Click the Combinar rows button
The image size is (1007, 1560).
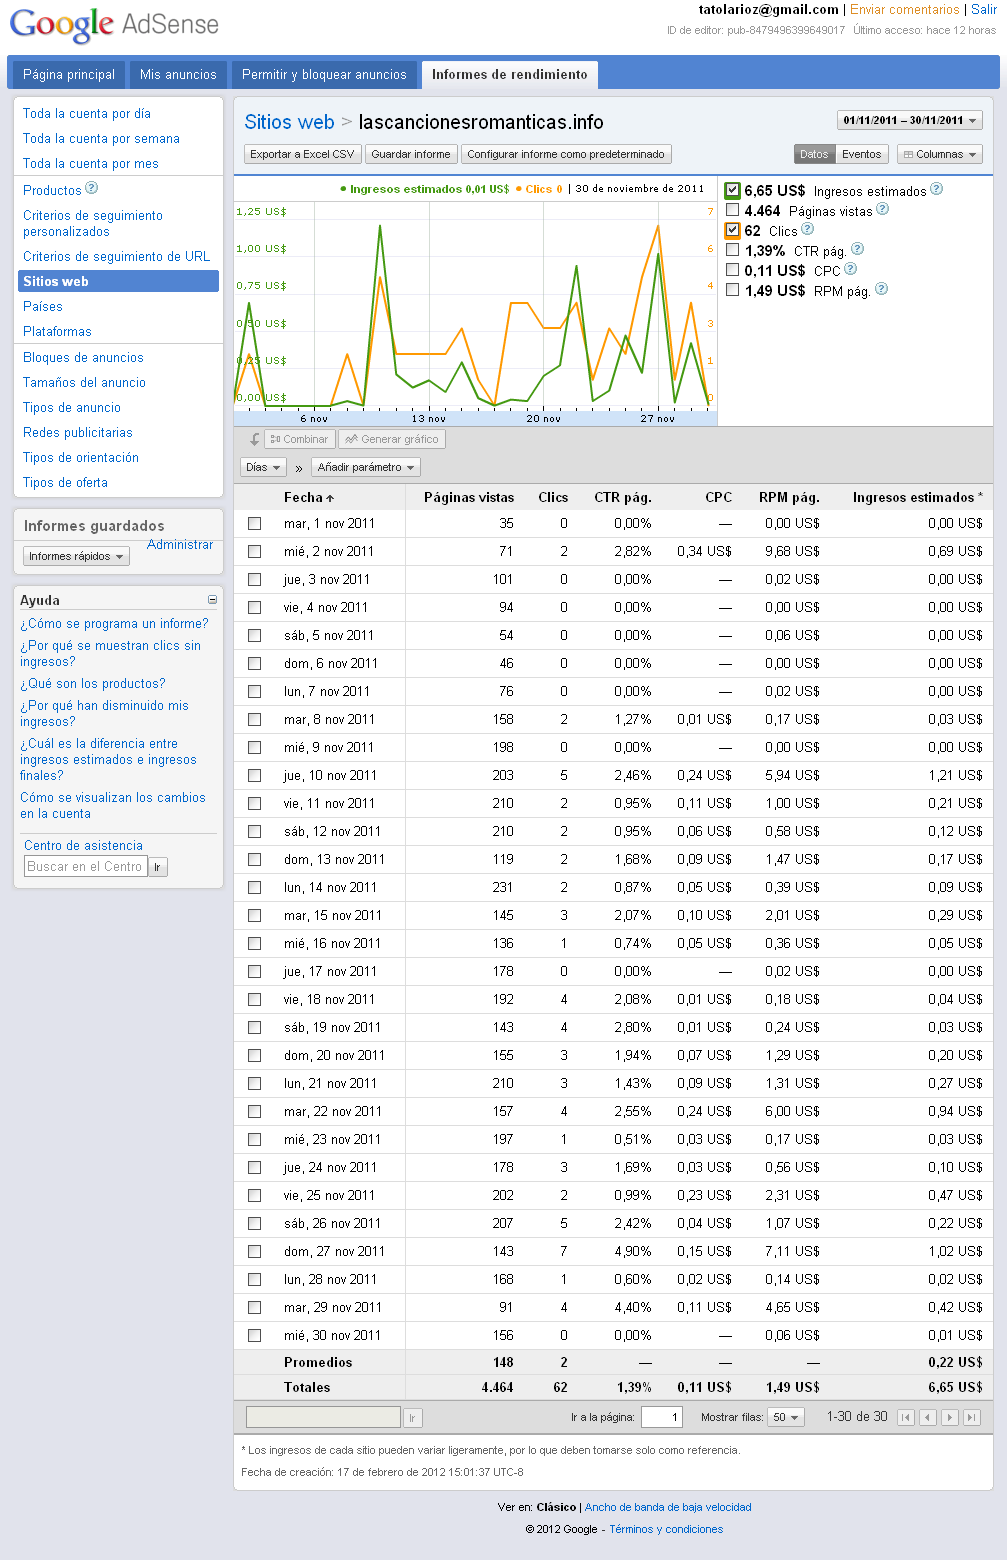point(299,439)
